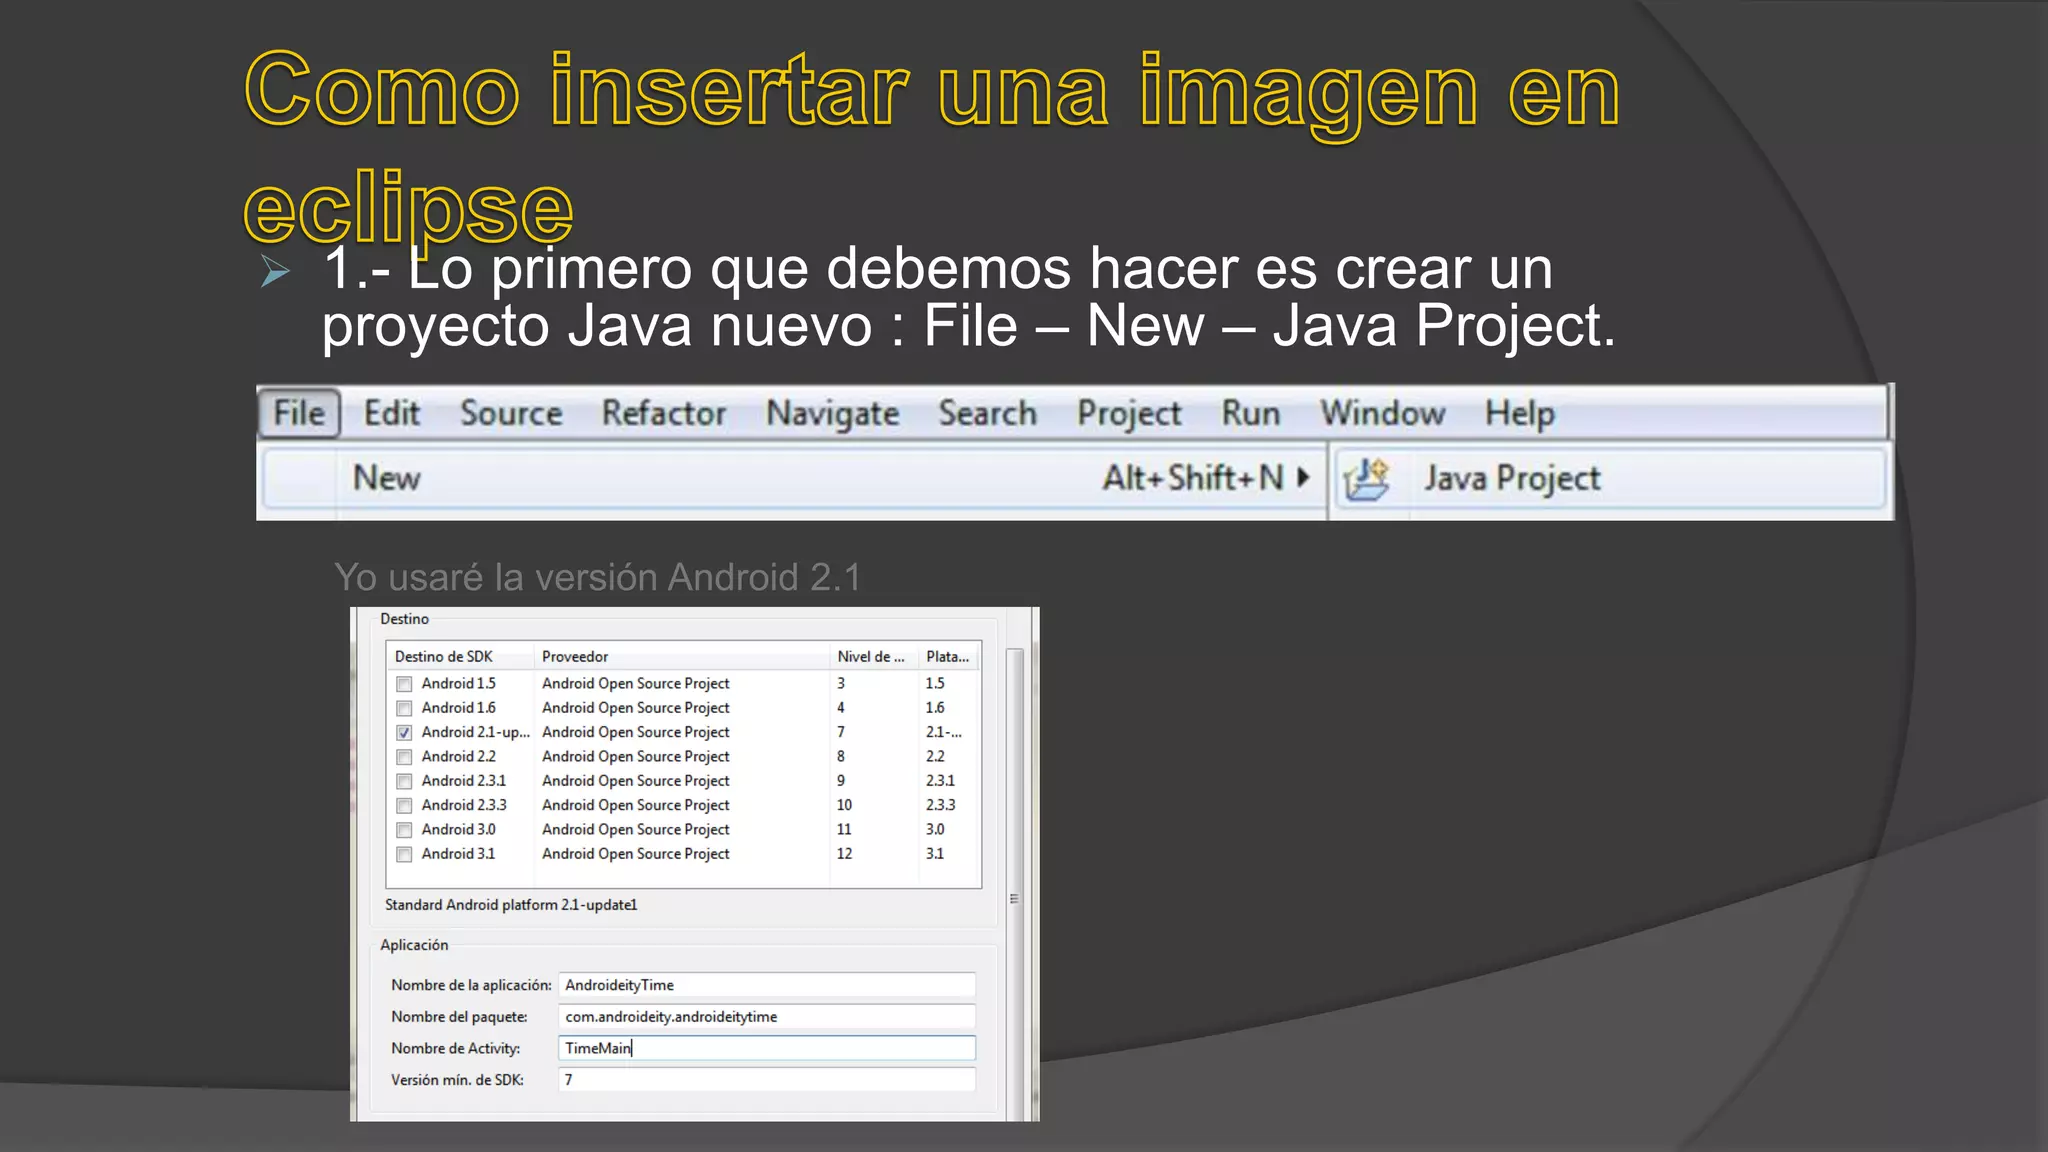Open the Help menu
Viewport: 2048px width, 1152px height.
tap(1519, 414)
